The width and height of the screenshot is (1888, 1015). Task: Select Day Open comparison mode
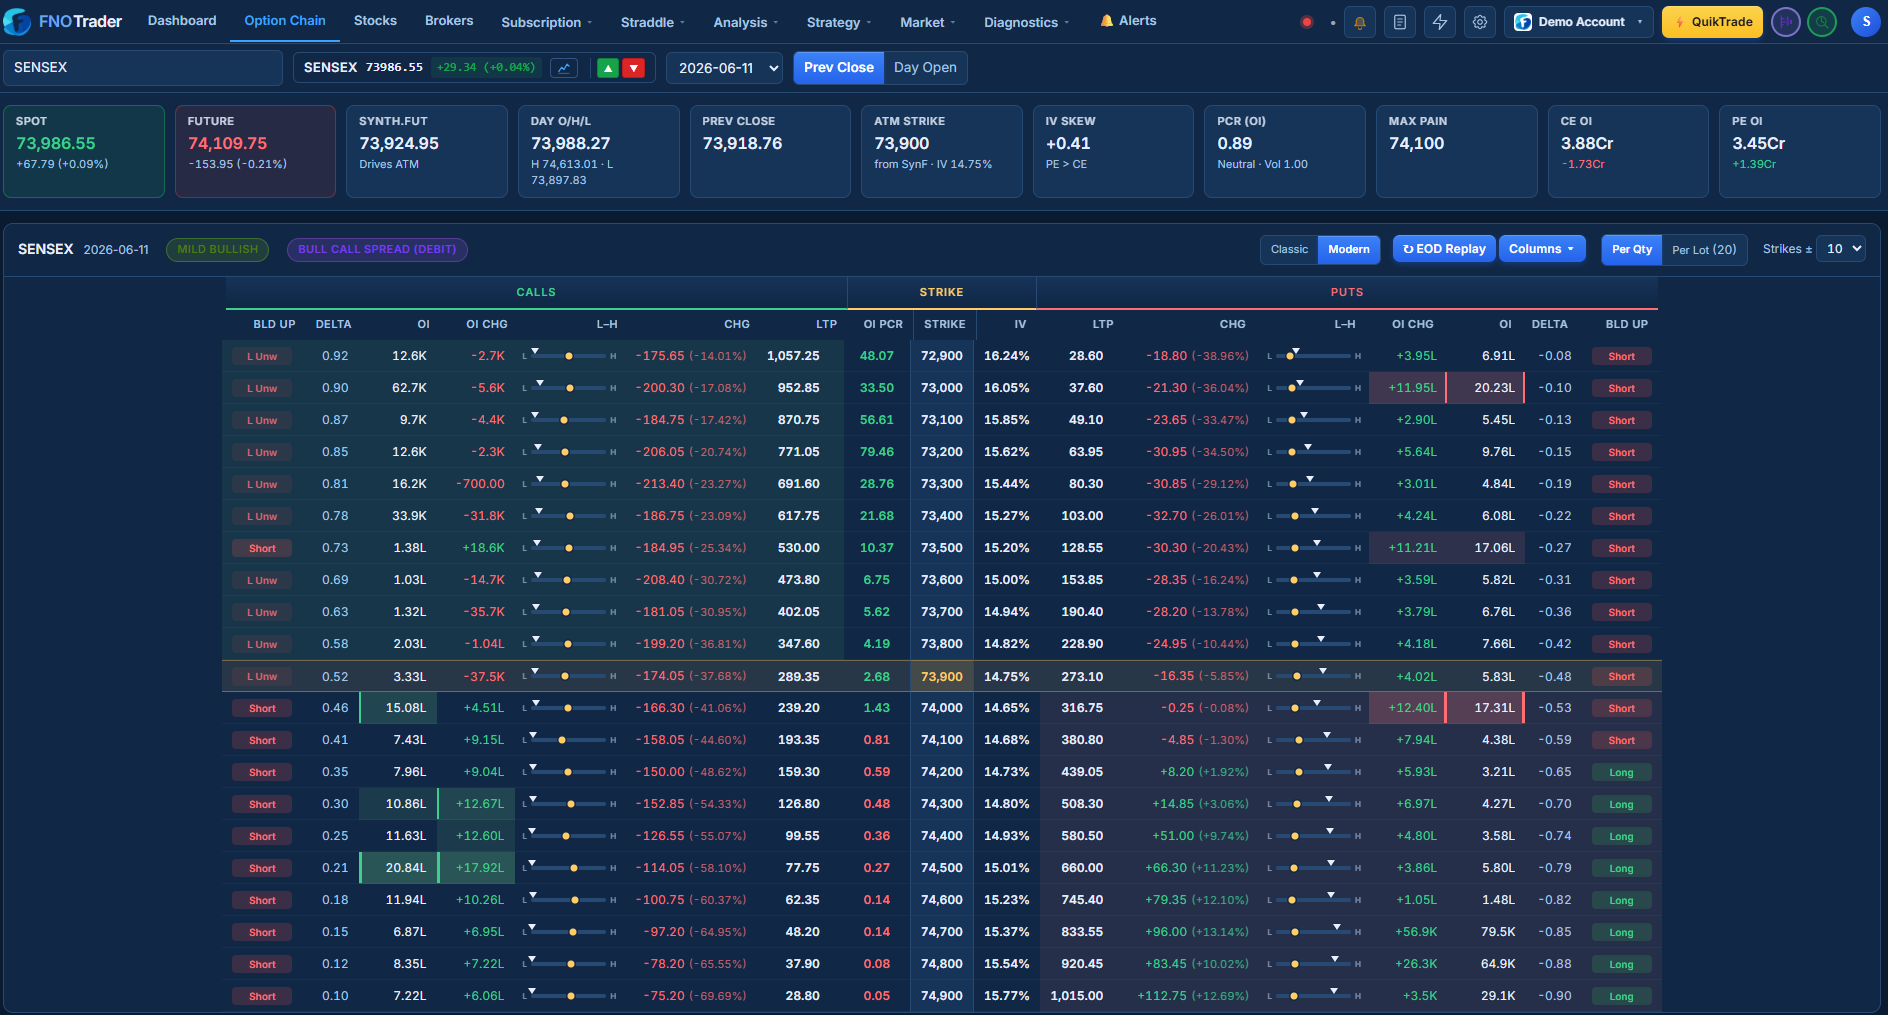pos(925,68)
